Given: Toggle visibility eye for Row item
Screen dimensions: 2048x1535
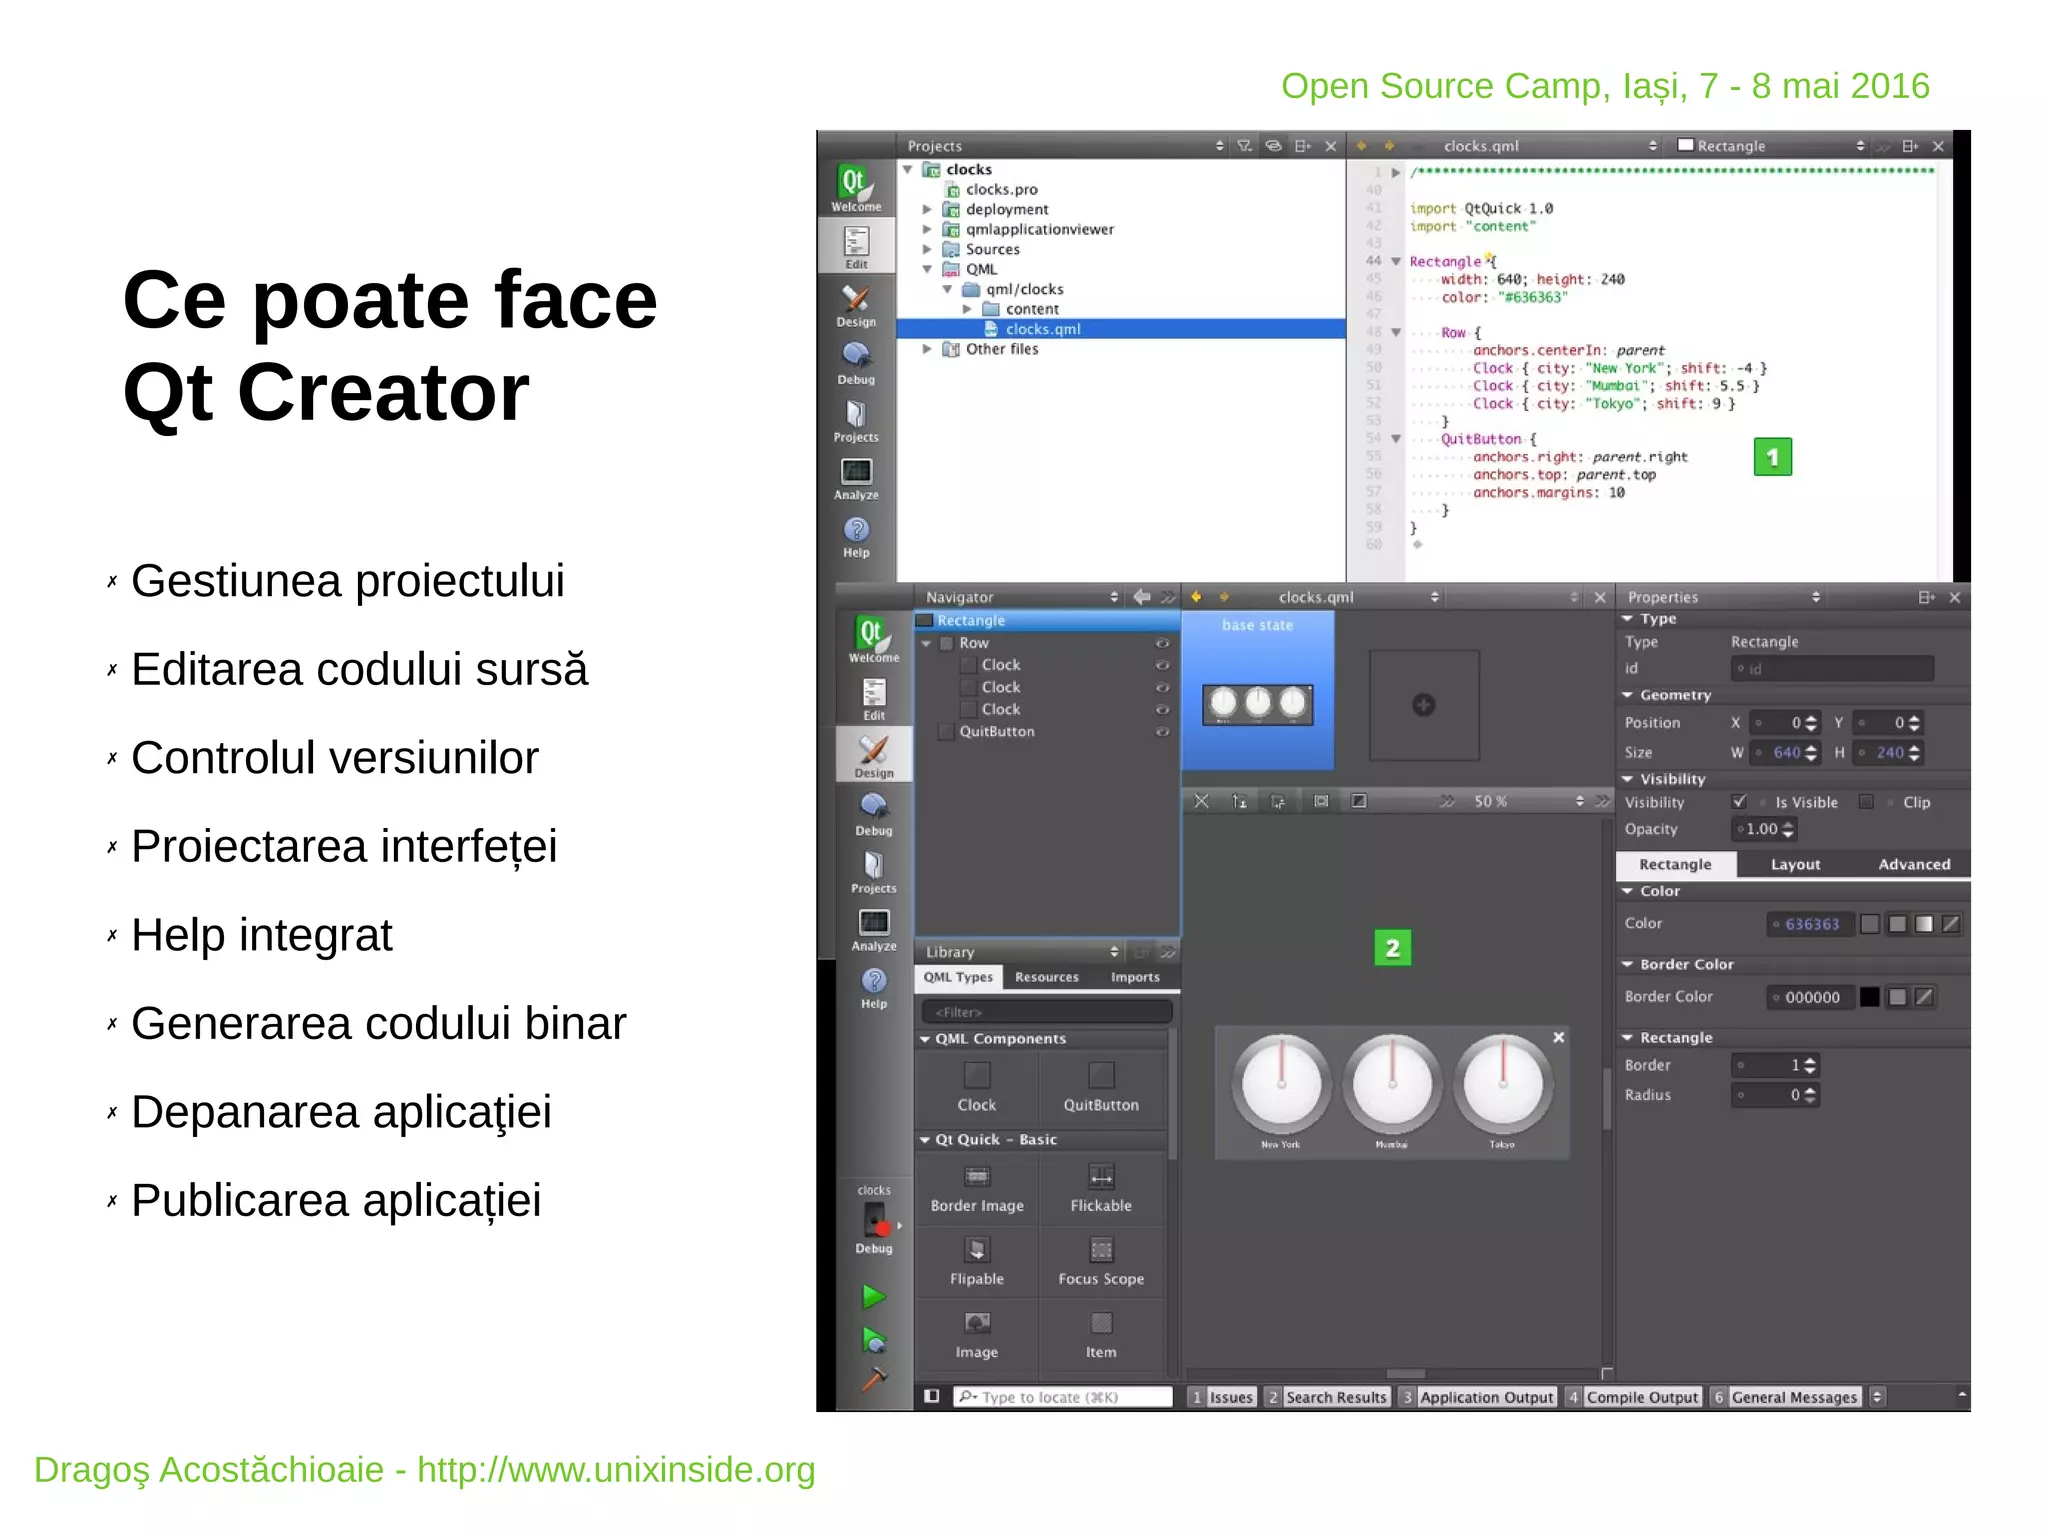Looking at the screenshot, I should 1162,643.
